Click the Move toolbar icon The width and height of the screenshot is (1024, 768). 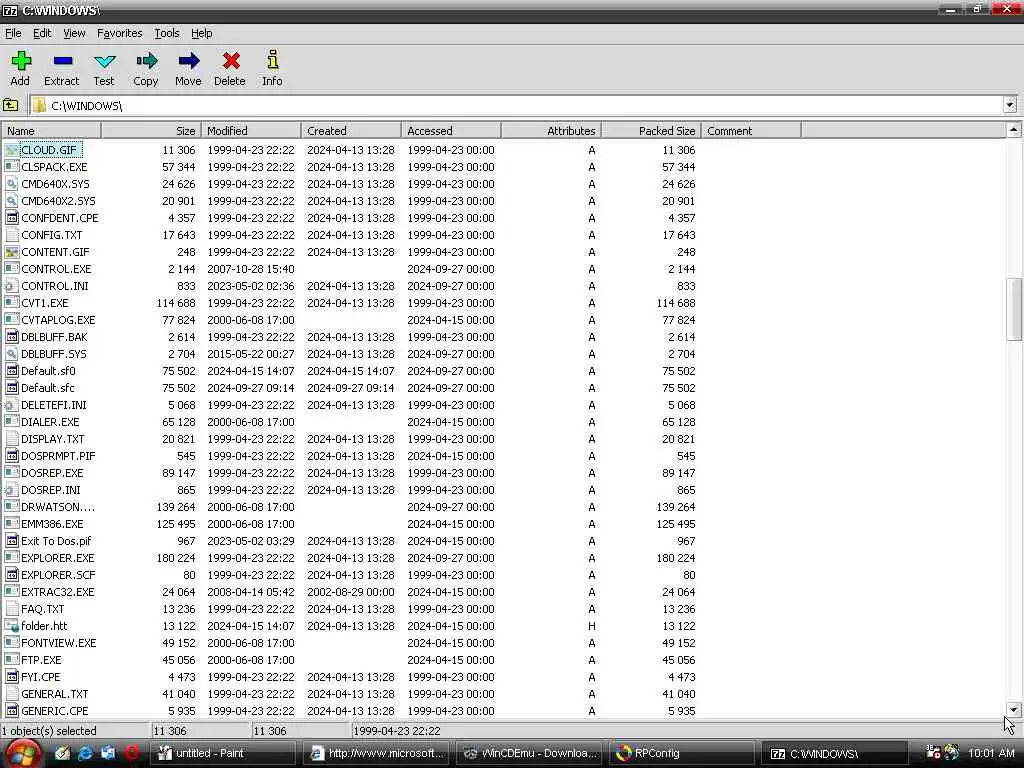[188, 61]
